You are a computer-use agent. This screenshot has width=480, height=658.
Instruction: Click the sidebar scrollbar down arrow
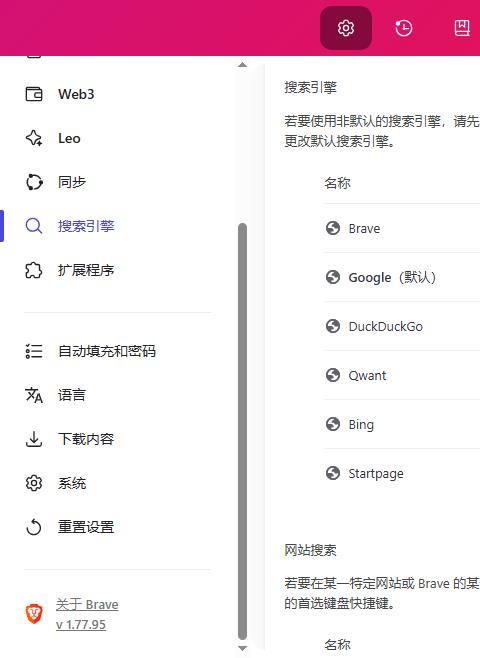242,649
